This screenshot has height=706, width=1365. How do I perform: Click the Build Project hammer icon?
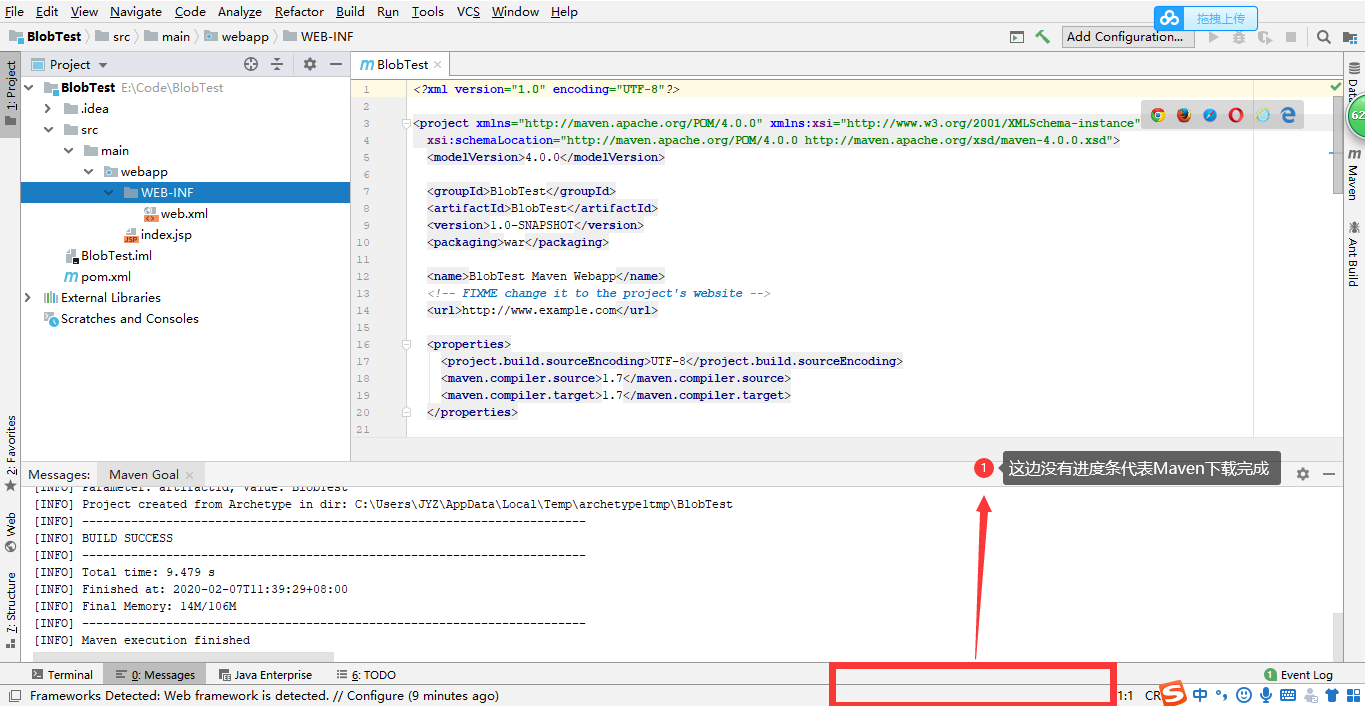[x=1043, y=37]
